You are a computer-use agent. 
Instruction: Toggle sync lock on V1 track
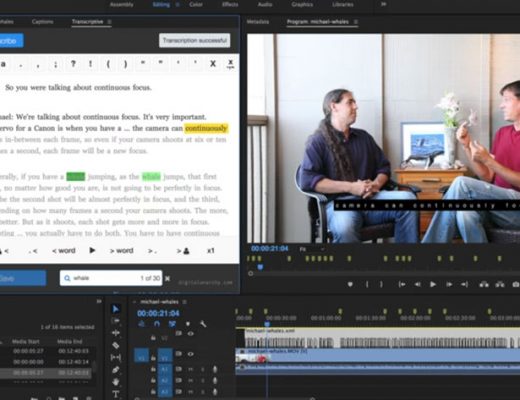pyautogui.click(x=179, y=353)
